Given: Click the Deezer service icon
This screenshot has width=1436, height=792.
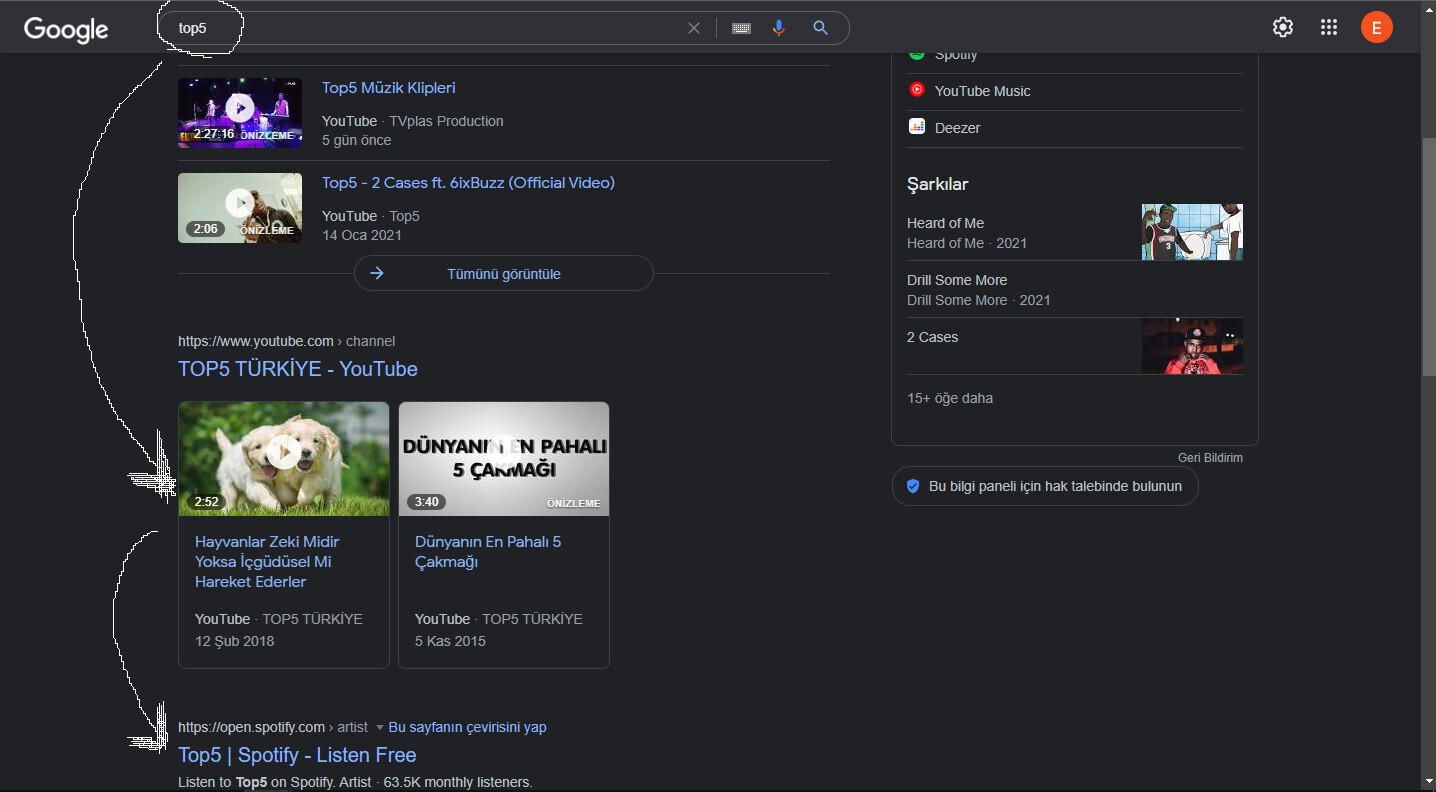Looking at the screenshot, I should pyautogui.click(x=917, y=127).
